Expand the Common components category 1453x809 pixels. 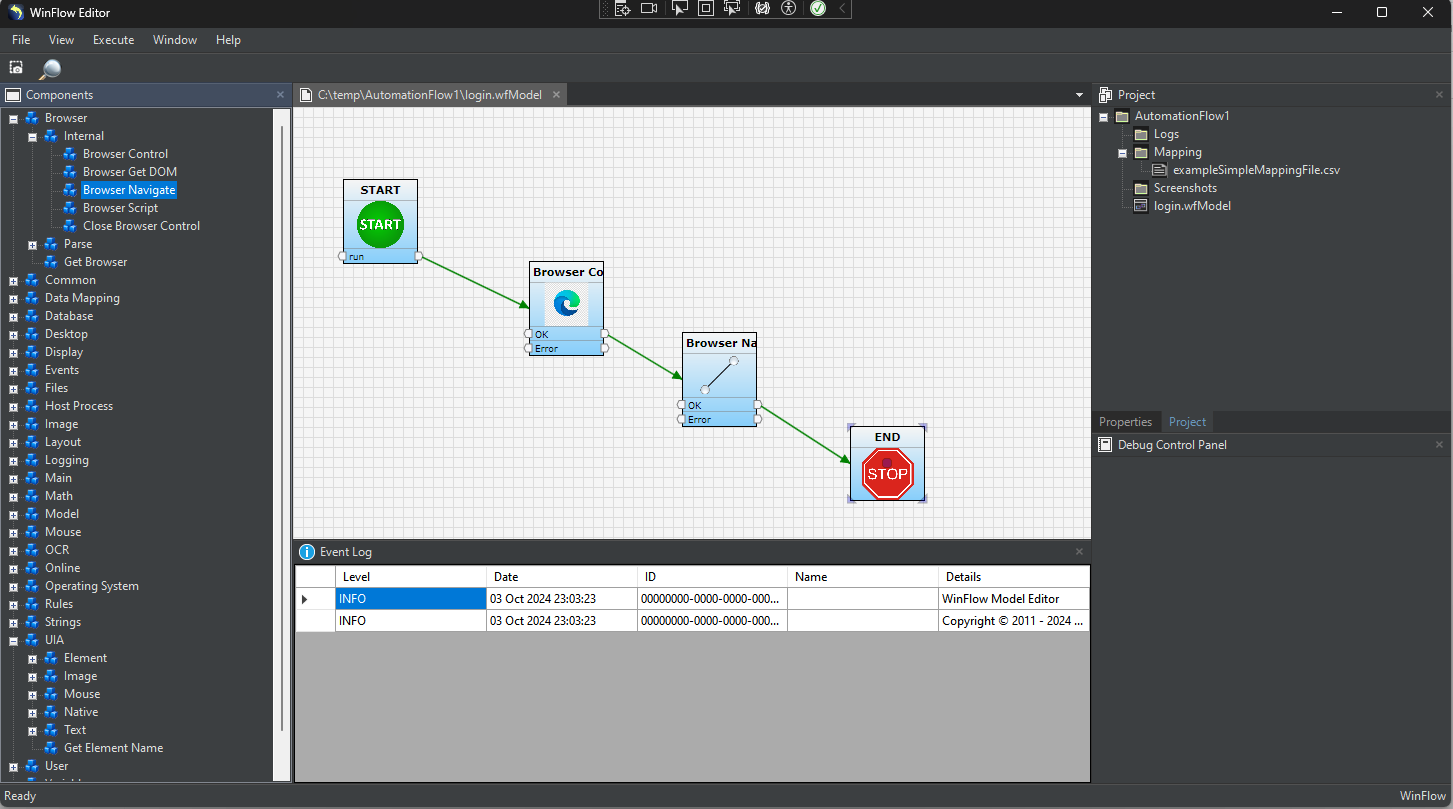coord(14,281)
